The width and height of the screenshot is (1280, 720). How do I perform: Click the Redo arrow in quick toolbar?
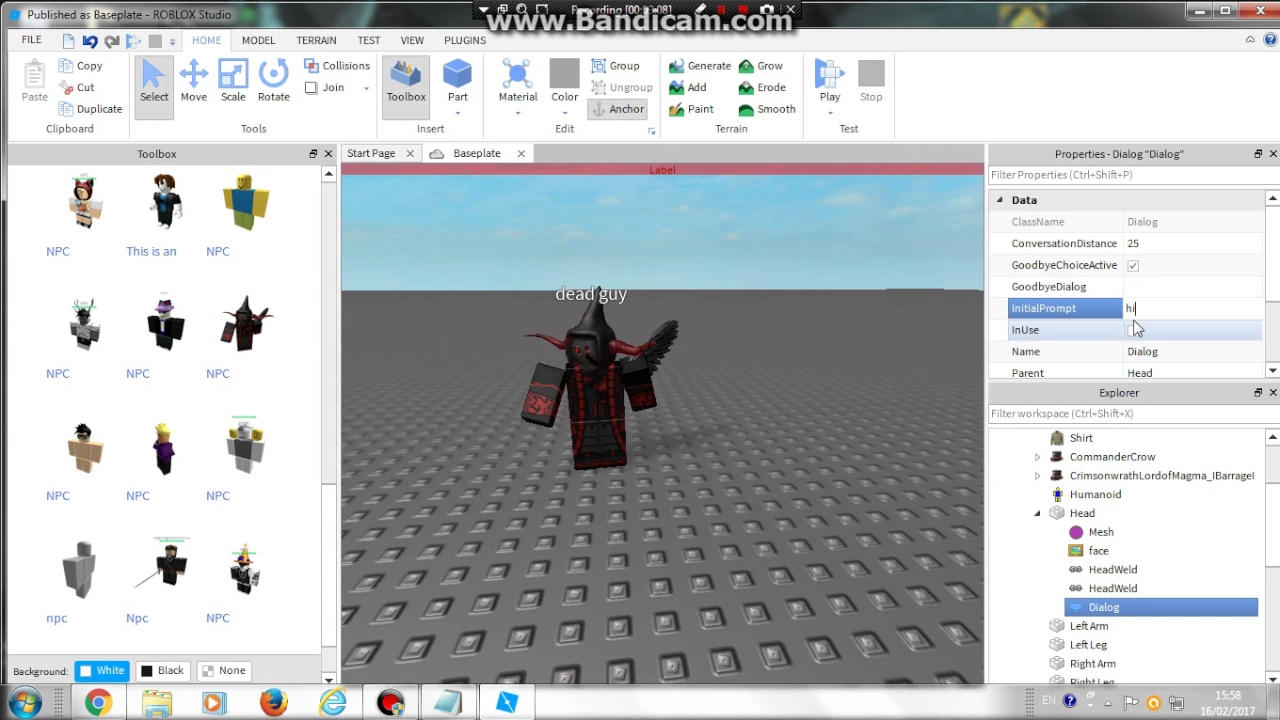coord(112,41)
